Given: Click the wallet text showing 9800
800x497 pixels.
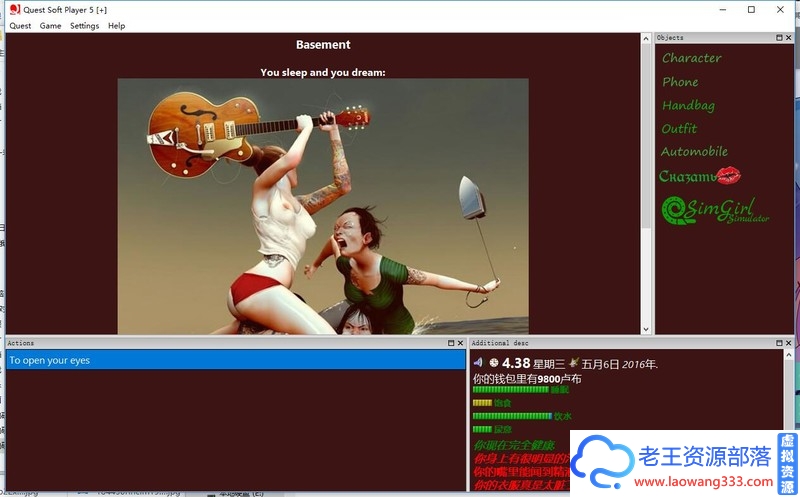Looking at the screenshot, I should pos(527,379).
